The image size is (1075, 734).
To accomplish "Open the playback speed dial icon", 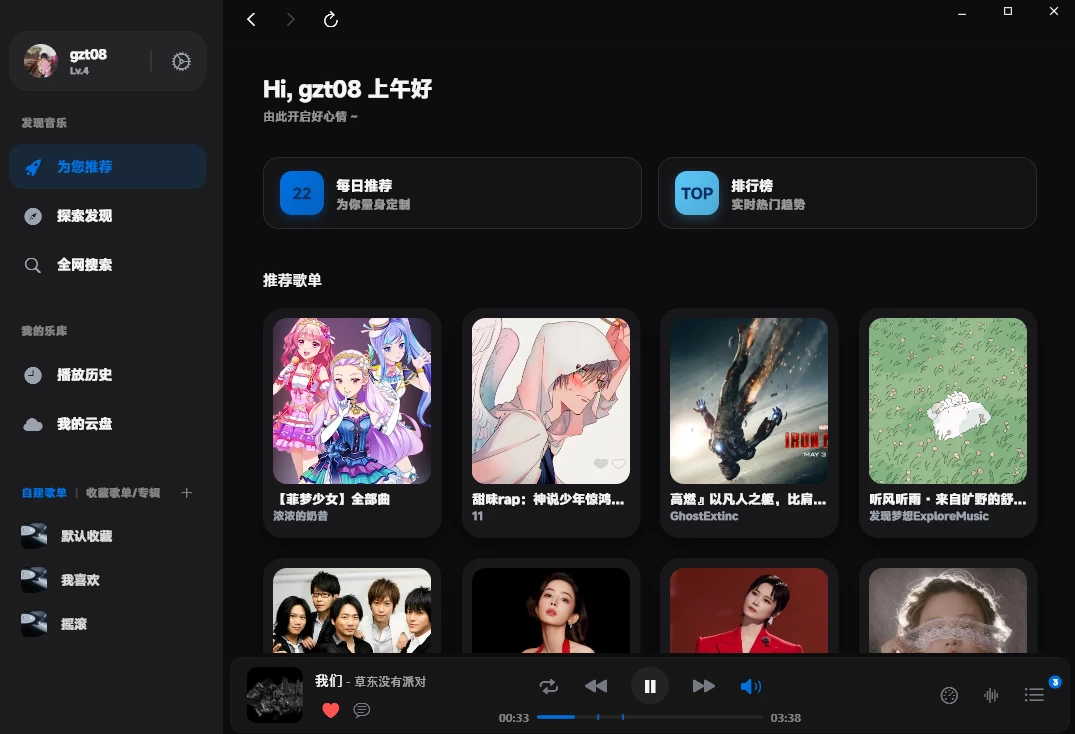I will click(948, 695).
